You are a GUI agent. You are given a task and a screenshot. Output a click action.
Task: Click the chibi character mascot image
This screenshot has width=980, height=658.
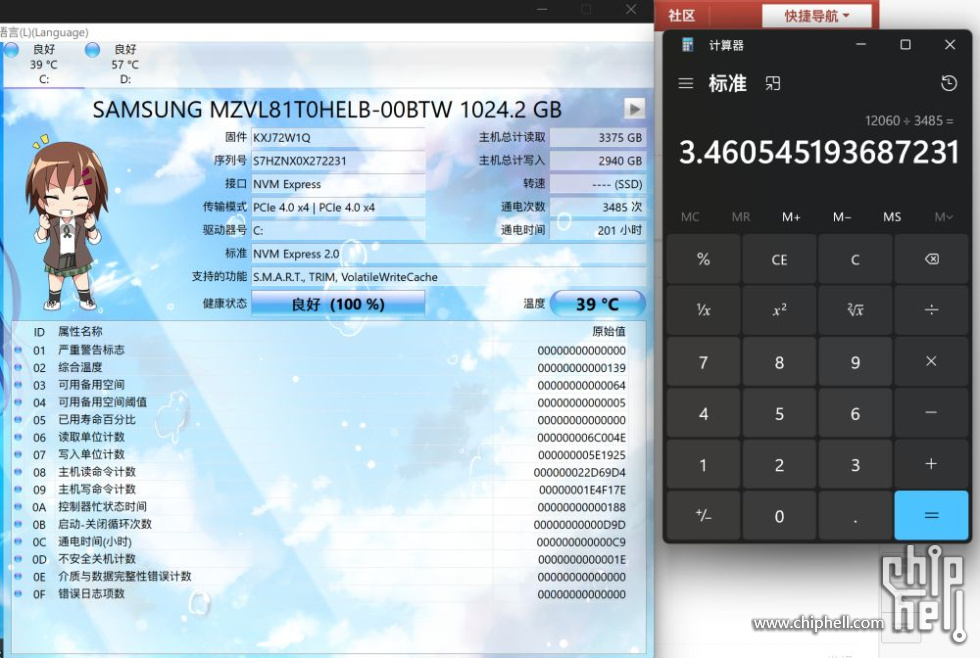[68, 223]
